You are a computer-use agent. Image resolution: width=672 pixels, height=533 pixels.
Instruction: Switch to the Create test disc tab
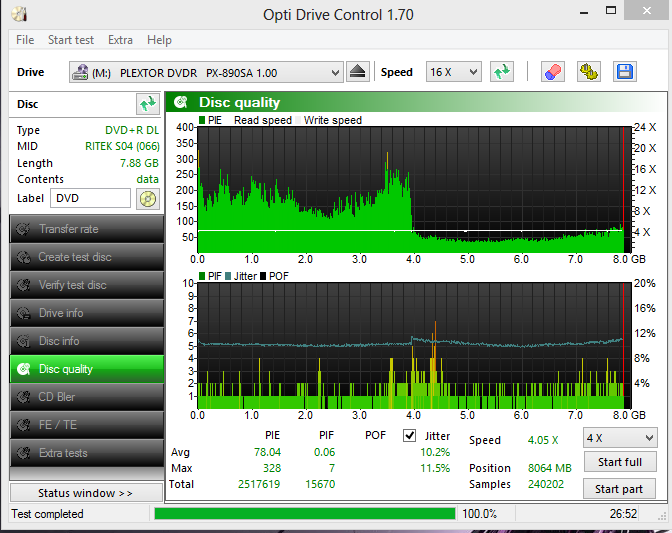click(x=87, y=257)
